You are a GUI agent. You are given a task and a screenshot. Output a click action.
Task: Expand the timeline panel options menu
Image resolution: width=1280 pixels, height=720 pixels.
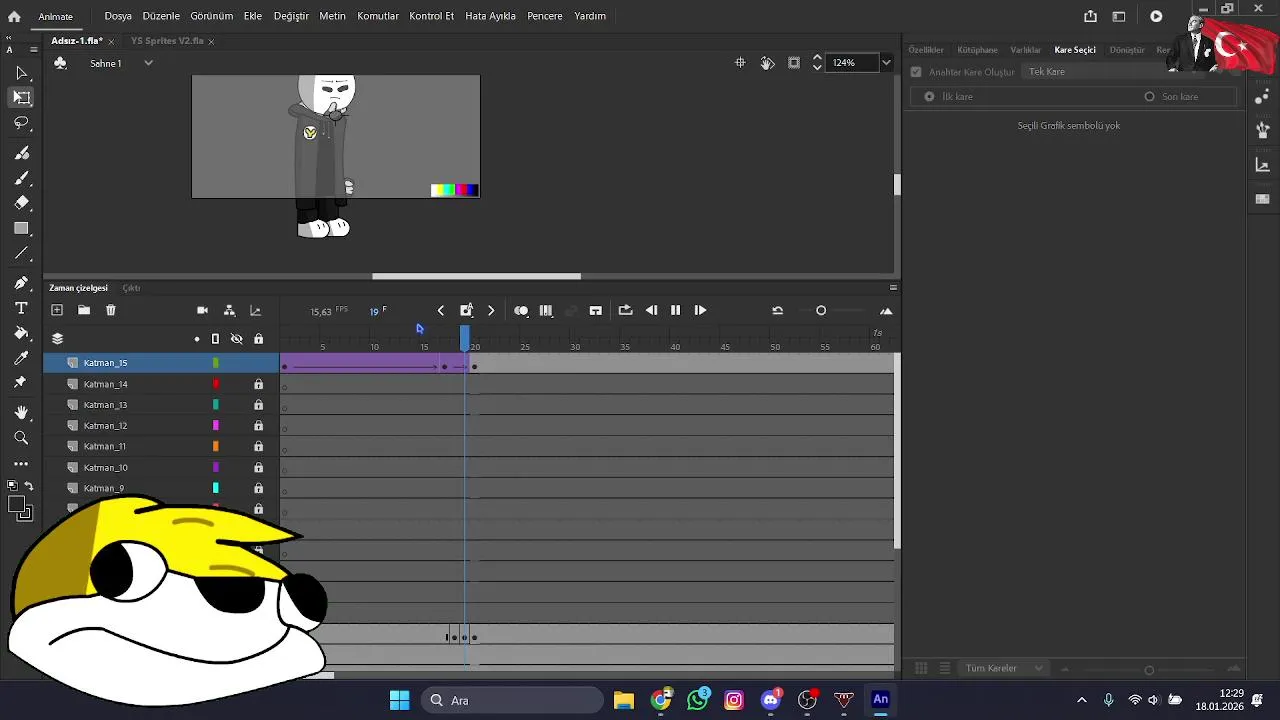893,288
